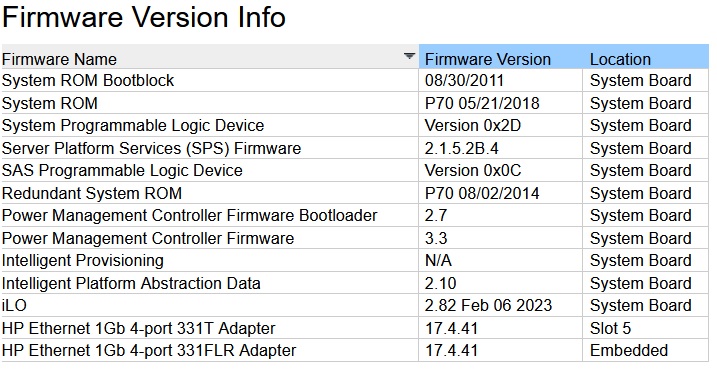The image size is (717, 377).
Task: Sort by Firmware Version column header
Action: coord(501,57)
